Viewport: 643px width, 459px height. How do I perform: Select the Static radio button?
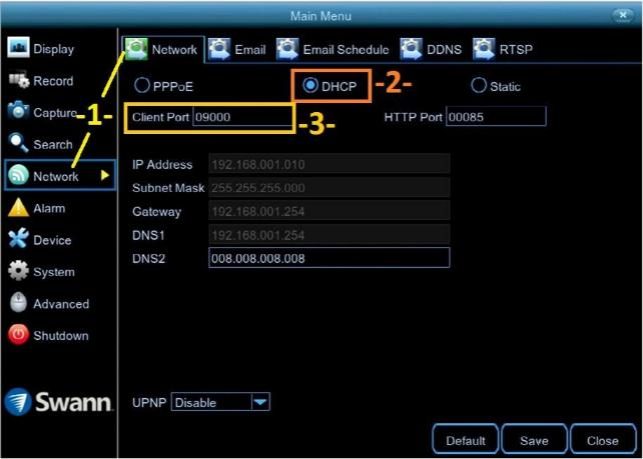478,87
